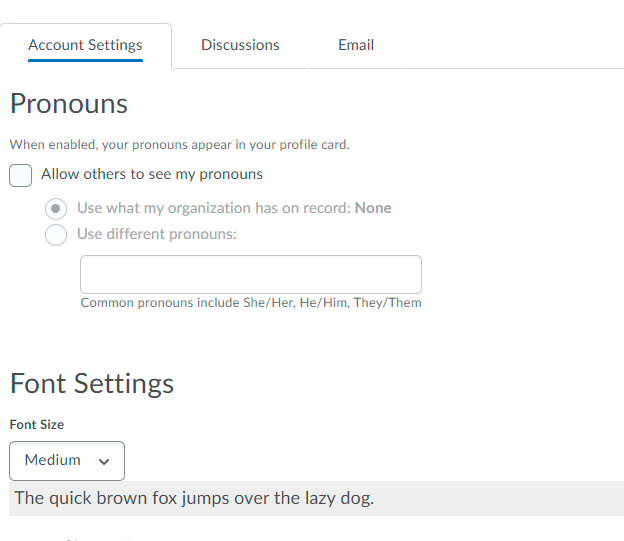Click the bold 'None' pronoun value
The image size is (624, 541).
tap(373, 208)
